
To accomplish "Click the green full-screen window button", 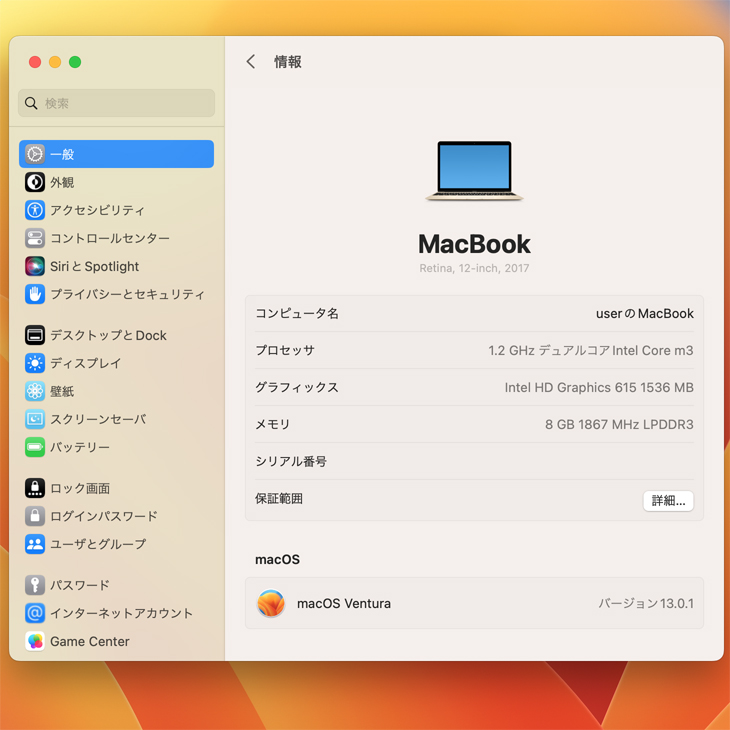I will pyautogui.click(x=75, y=62).
